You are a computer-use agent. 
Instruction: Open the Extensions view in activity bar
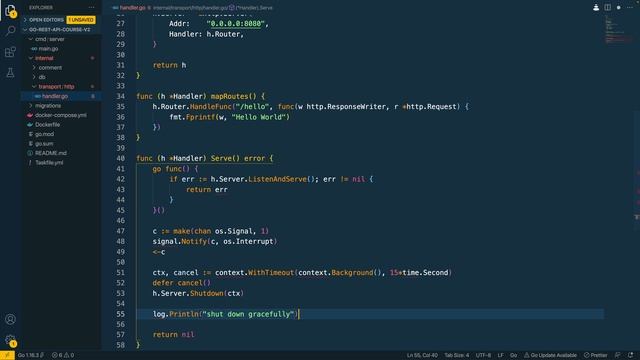(x=10, y=52)
